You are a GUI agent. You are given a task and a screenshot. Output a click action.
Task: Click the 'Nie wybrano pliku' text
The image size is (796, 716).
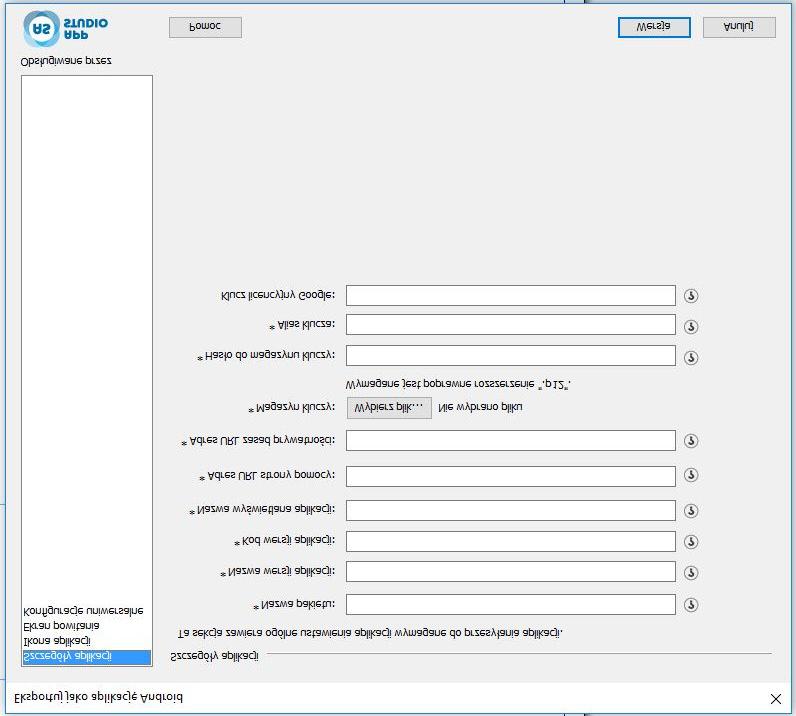click(x=480, y=407)
